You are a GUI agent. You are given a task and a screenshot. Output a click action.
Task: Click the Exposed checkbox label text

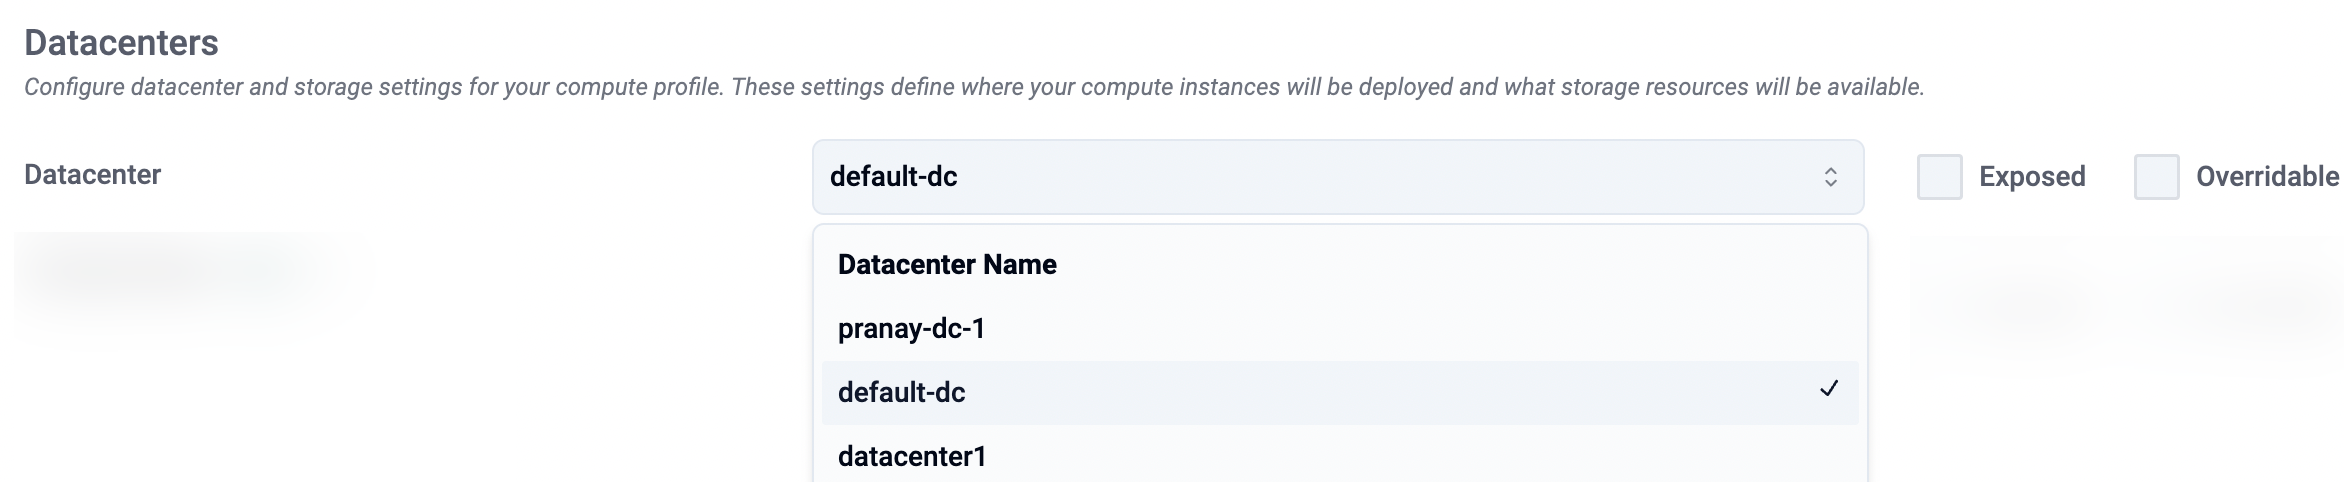2031,177
